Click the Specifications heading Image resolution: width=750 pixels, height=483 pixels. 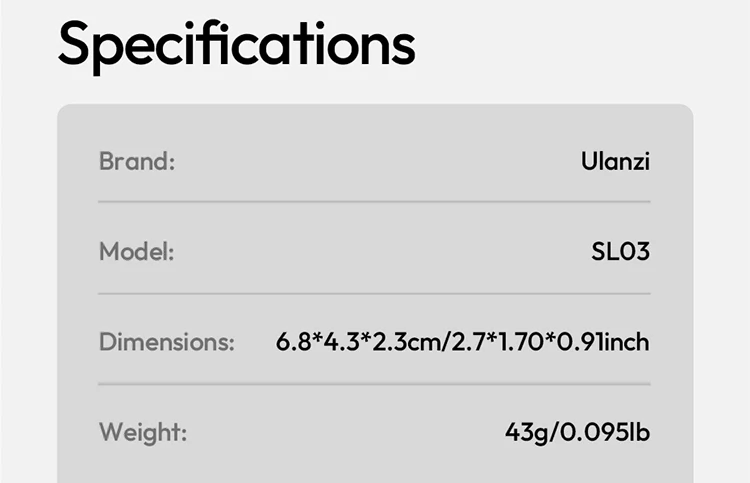point(236,42)
